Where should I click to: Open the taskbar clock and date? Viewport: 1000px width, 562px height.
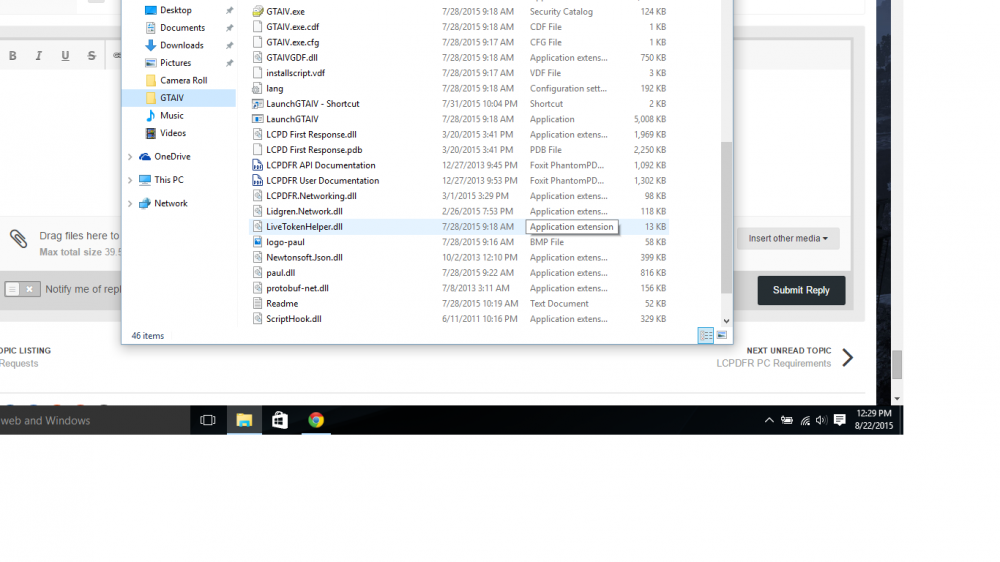tap(874, 420)
